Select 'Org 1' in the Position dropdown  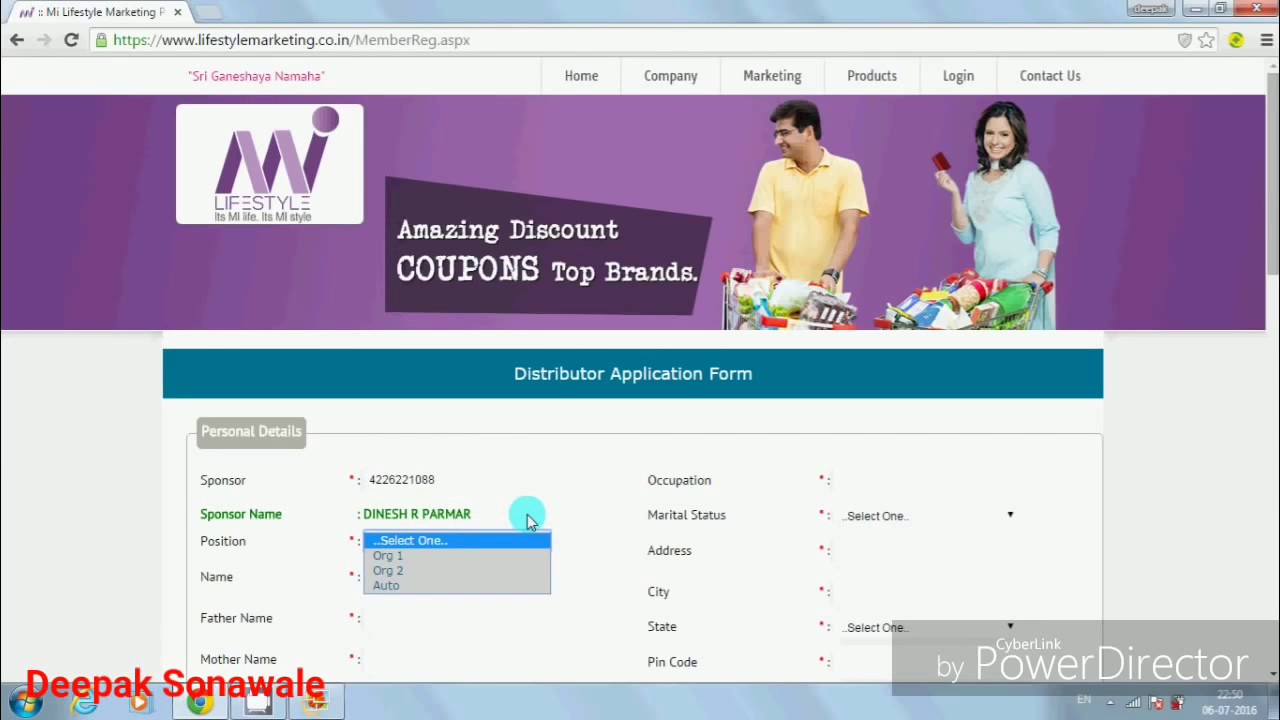click(457, 556)
